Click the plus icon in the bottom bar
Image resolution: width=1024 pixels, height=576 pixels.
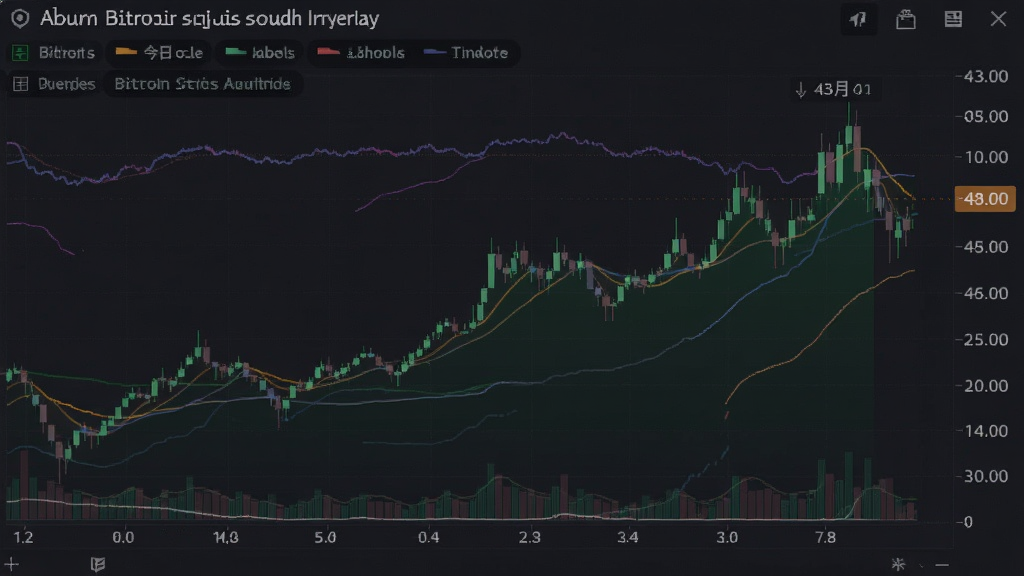[x=11, y=564]
